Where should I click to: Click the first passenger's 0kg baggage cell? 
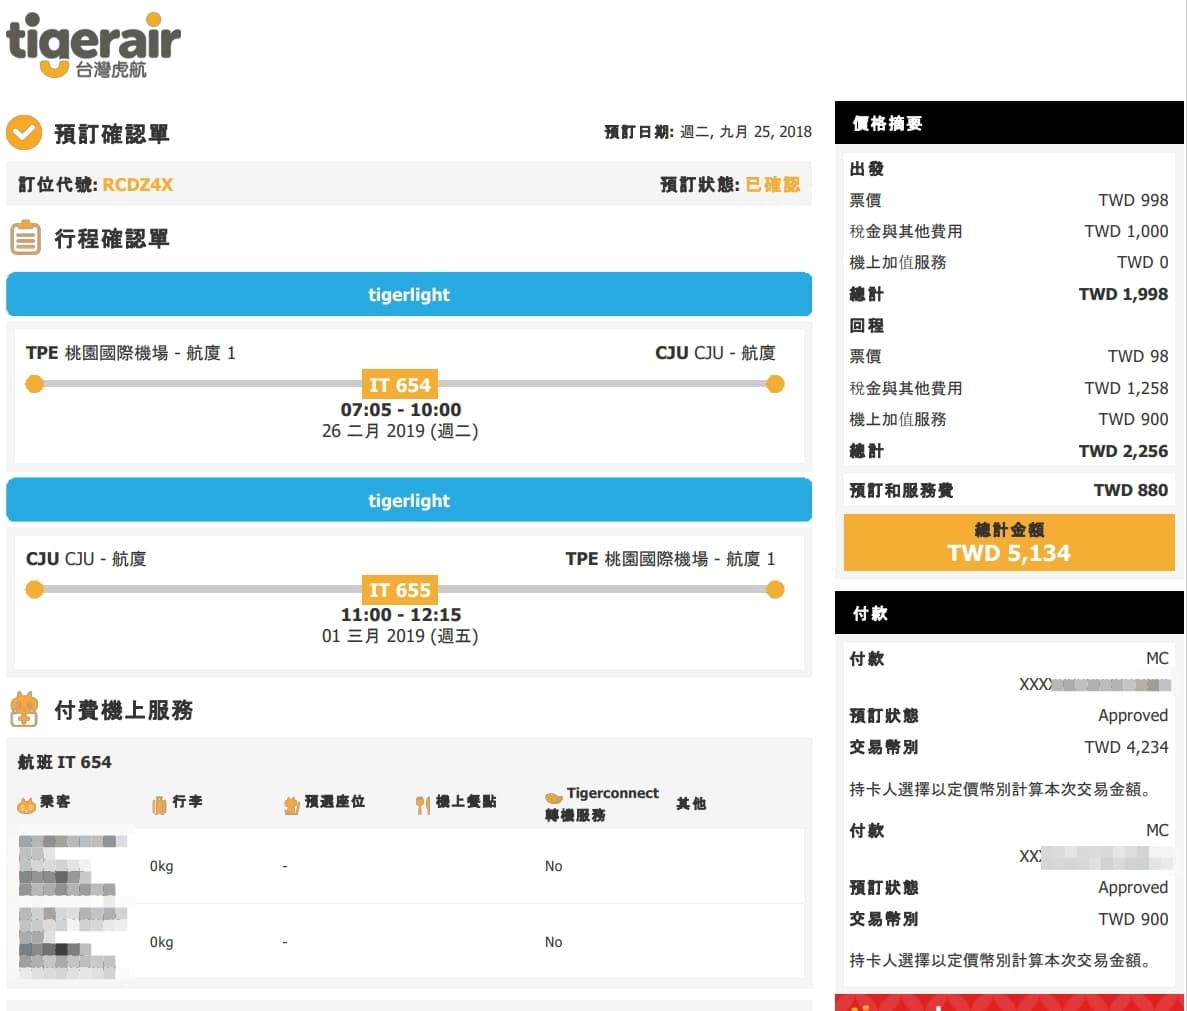tap(161, 866)
